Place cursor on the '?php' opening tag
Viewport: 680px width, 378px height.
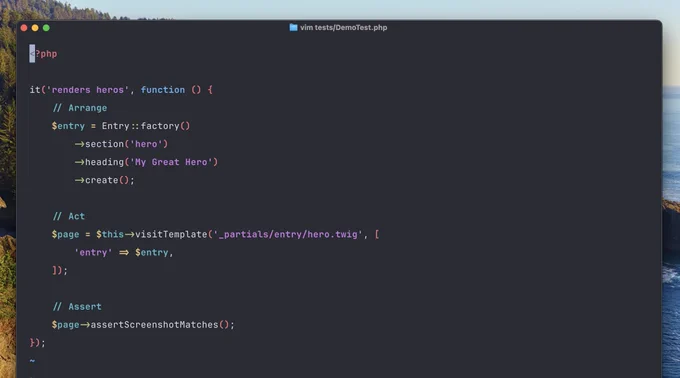(46, 54)
